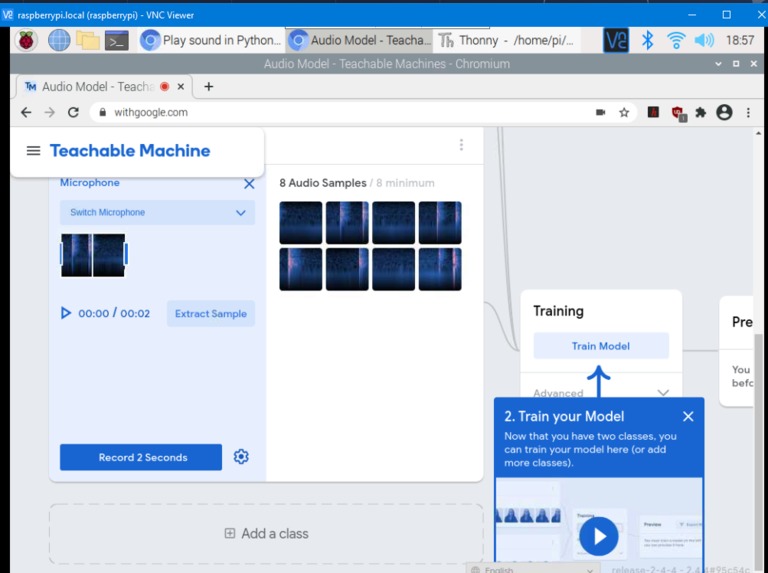Screen dimensions: 768x573
Task: Go back in Chromium
Action: (x=26, y=113)
